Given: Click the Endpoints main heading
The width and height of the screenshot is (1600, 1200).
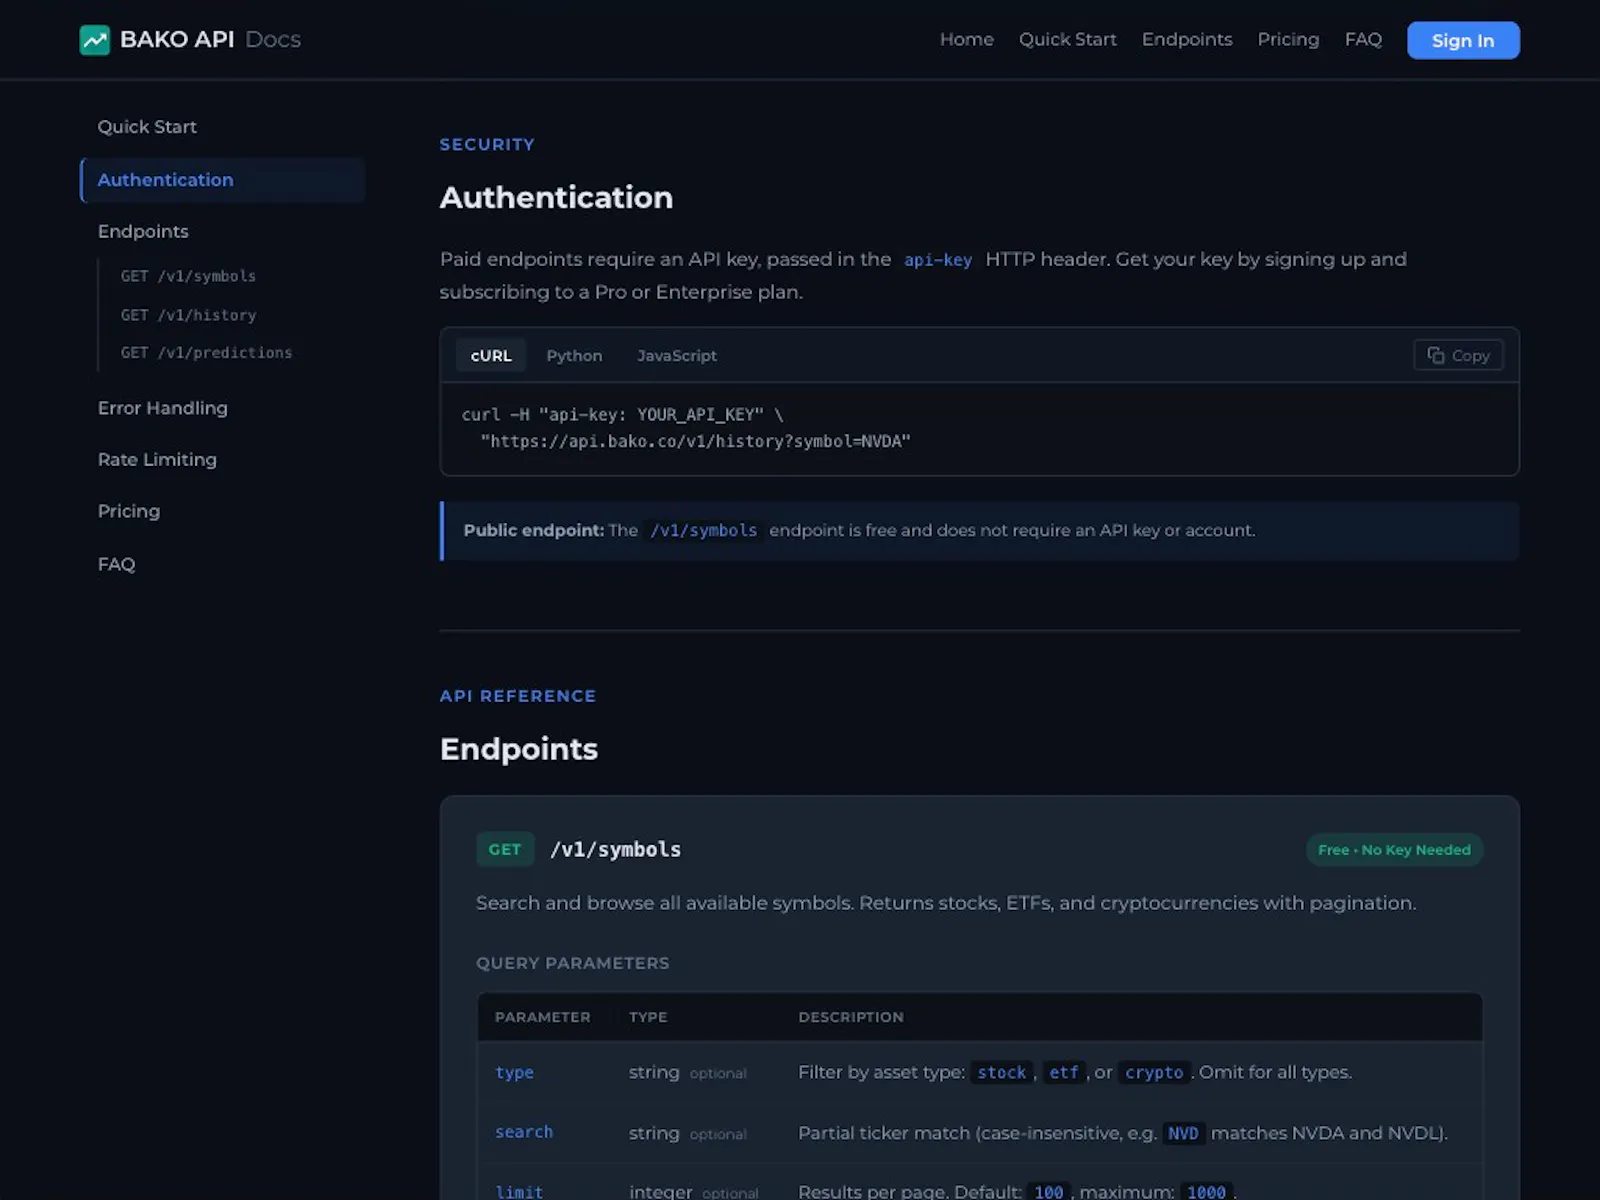Looking at the screenshot, I should pyautogui.click(x=519, y=749).
